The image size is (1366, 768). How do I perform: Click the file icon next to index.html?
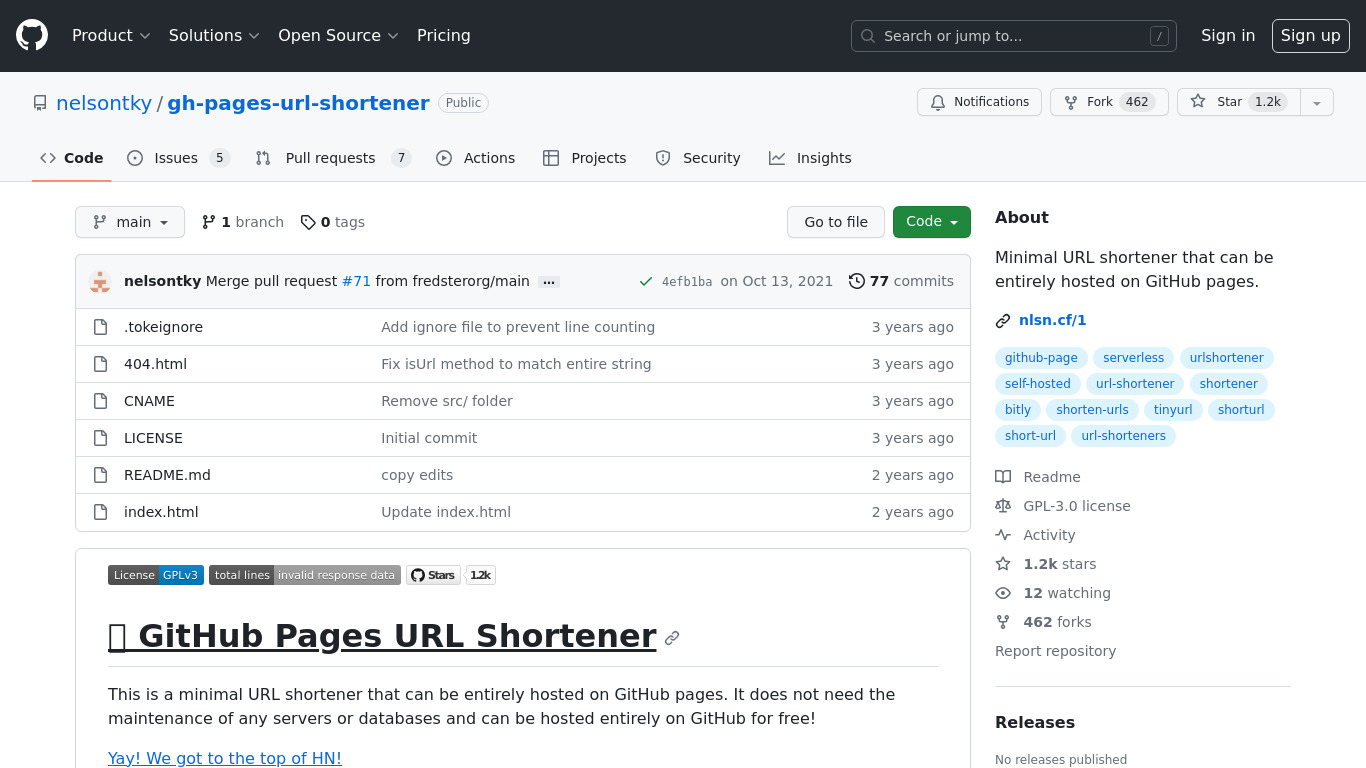pyautogui.click(x=100, y=512)
